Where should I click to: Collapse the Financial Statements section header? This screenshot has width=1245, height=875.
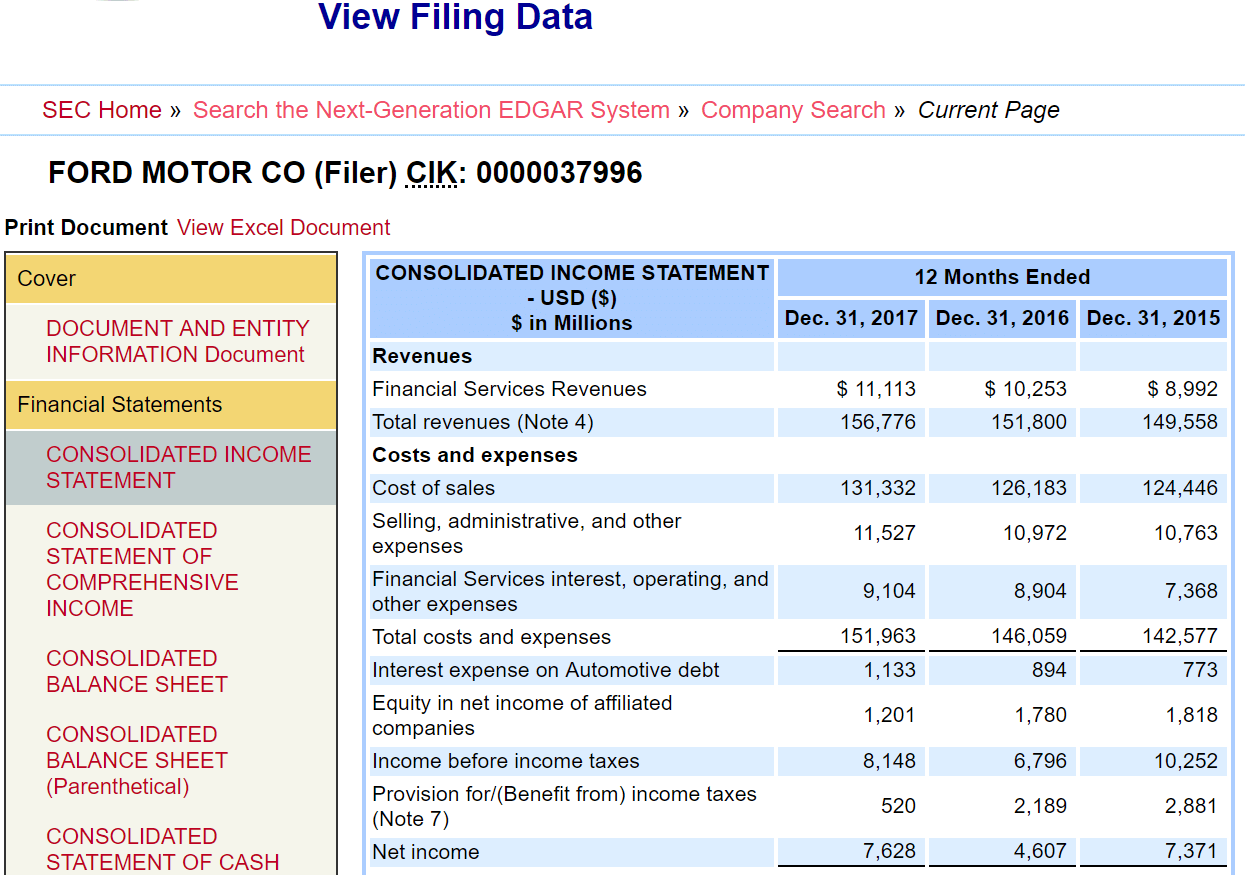click(x=171, y=405)
